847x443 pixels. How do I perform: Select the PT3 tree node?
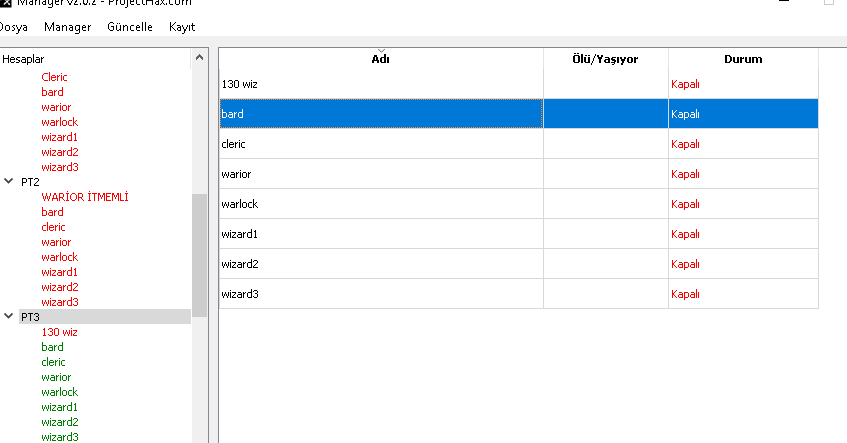click(30, 317)
